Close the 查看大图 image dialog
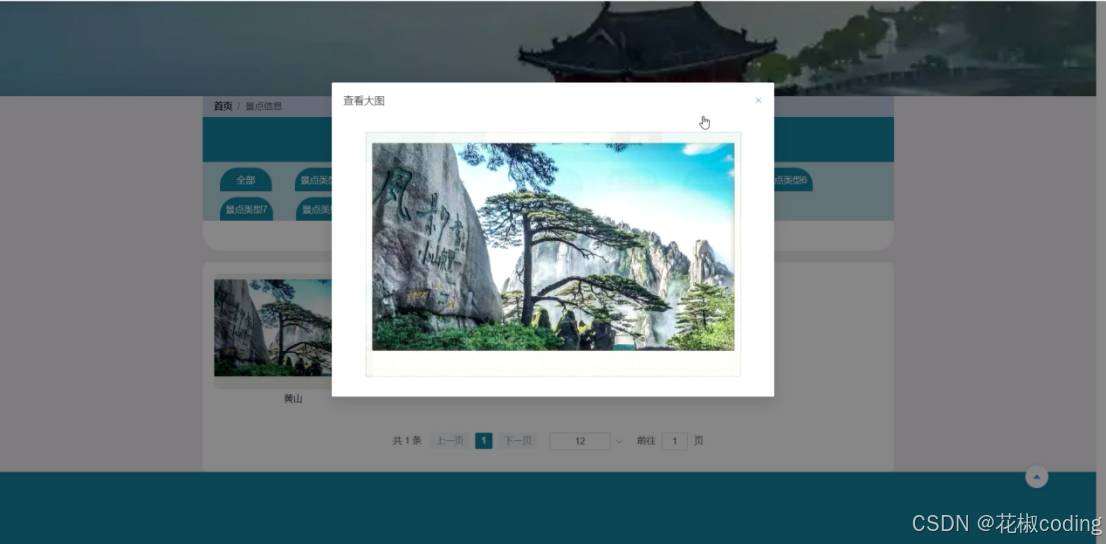1106x544 pixels. (x=758, y=100)
